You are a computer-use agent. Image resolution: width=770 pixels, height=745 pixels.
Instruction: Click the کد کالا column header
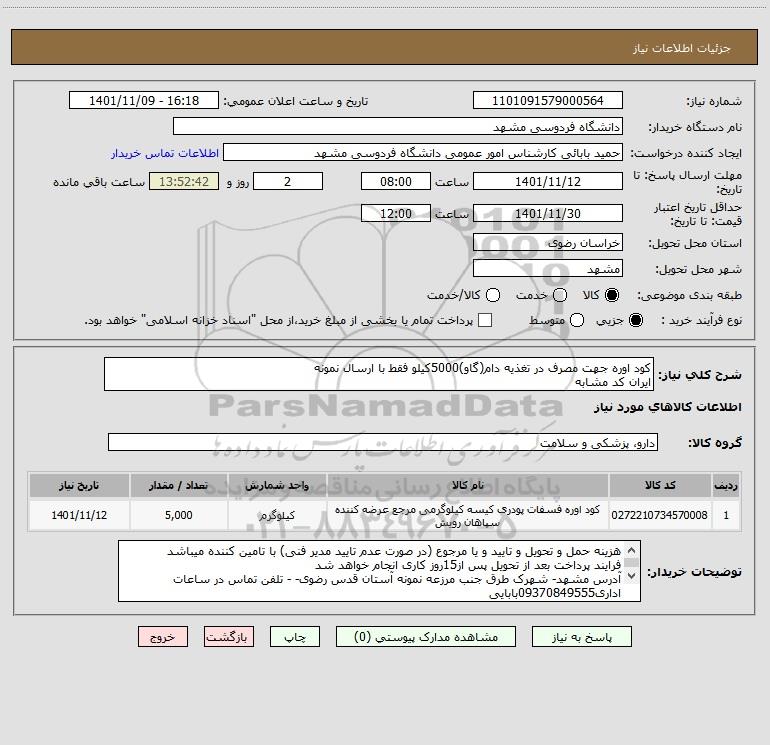pyautogui.click(x=660, y=485)
